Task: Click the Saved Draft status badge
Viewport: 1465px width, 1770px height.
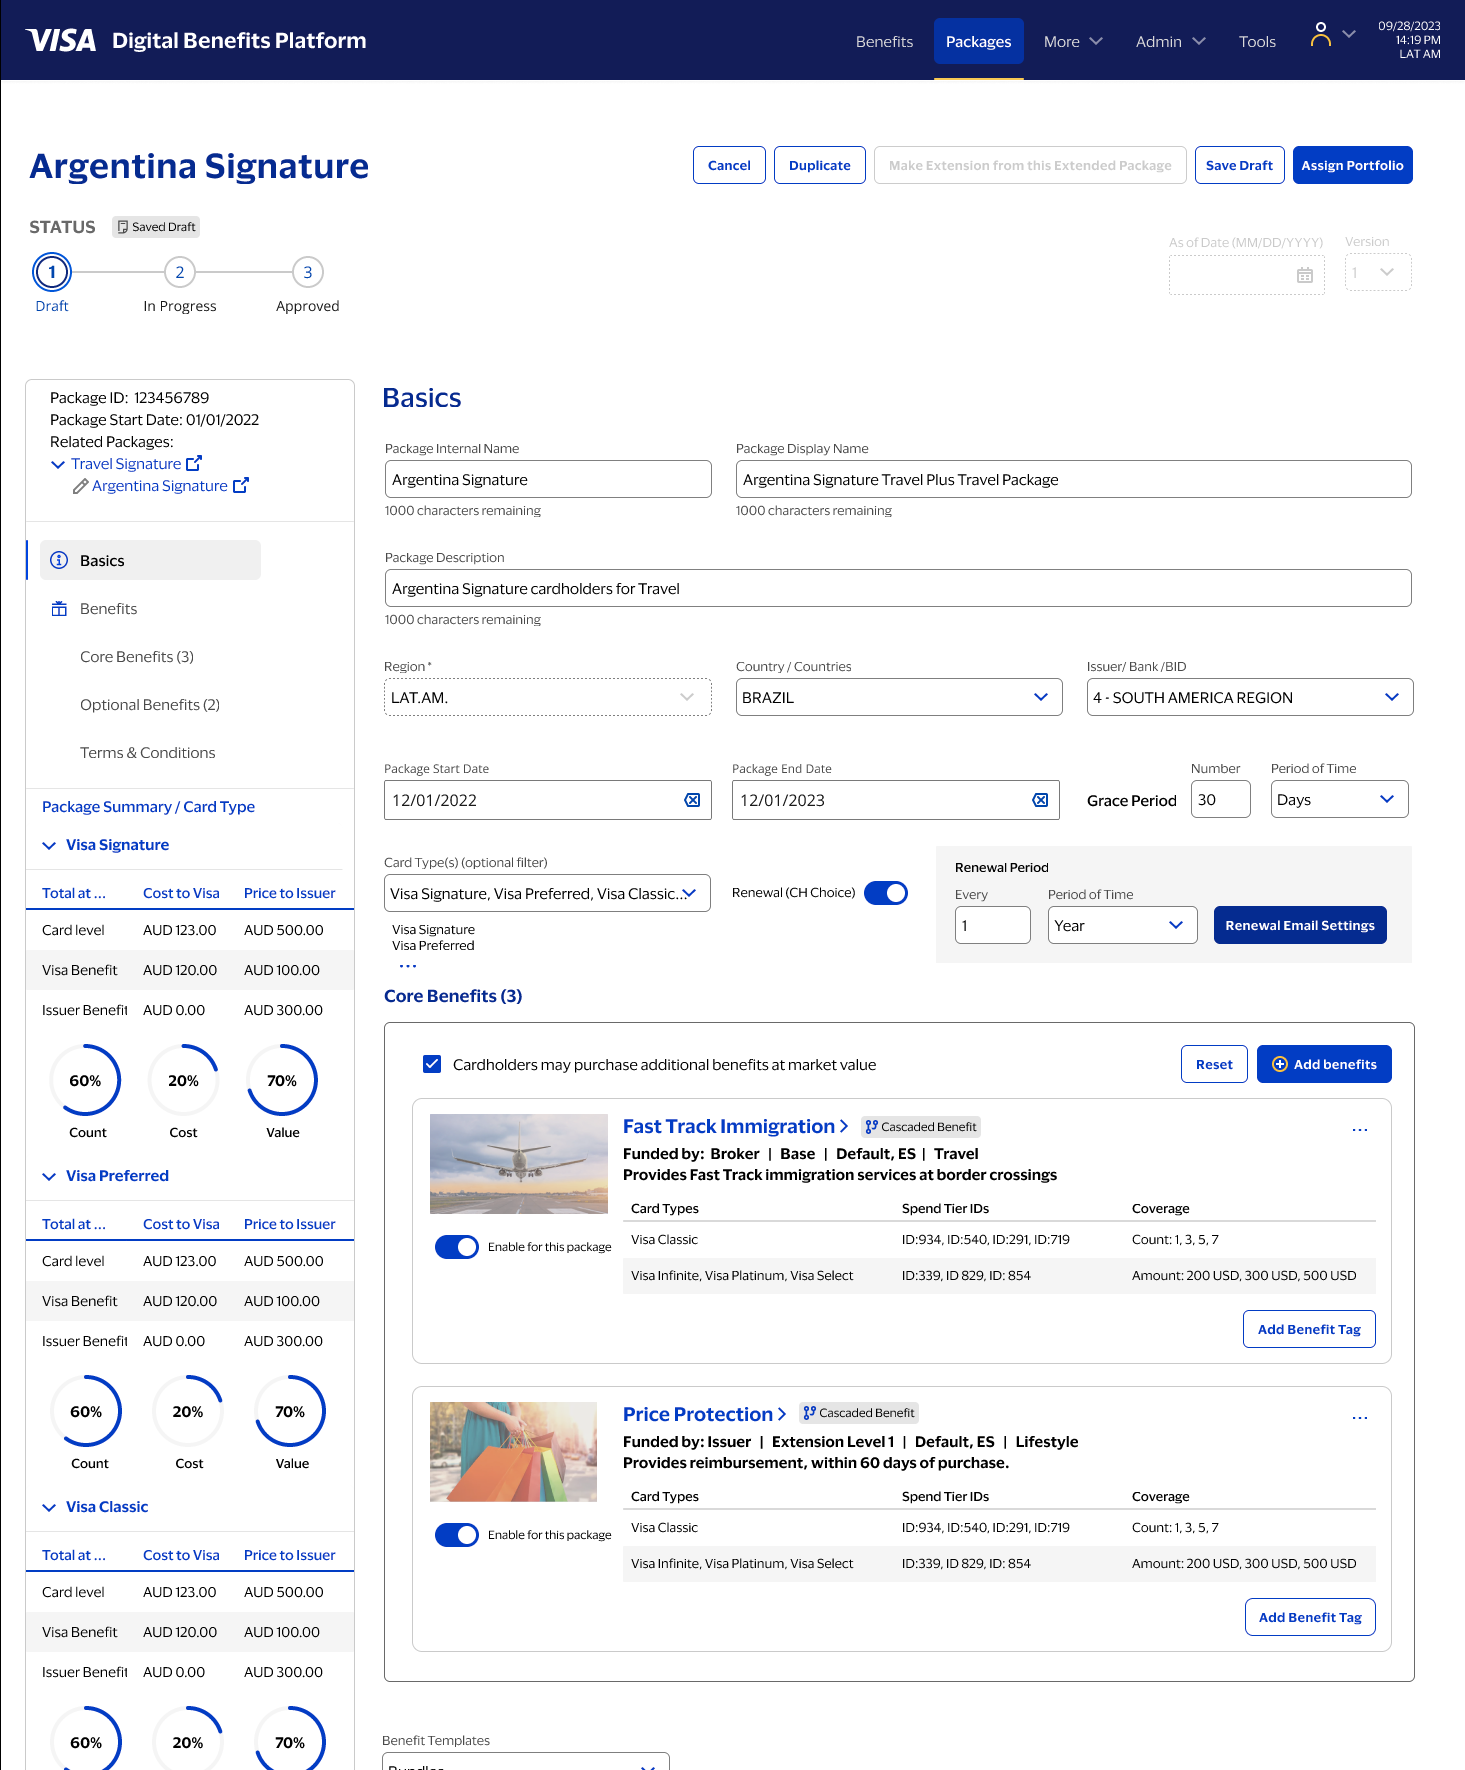Action: [156, 227]
